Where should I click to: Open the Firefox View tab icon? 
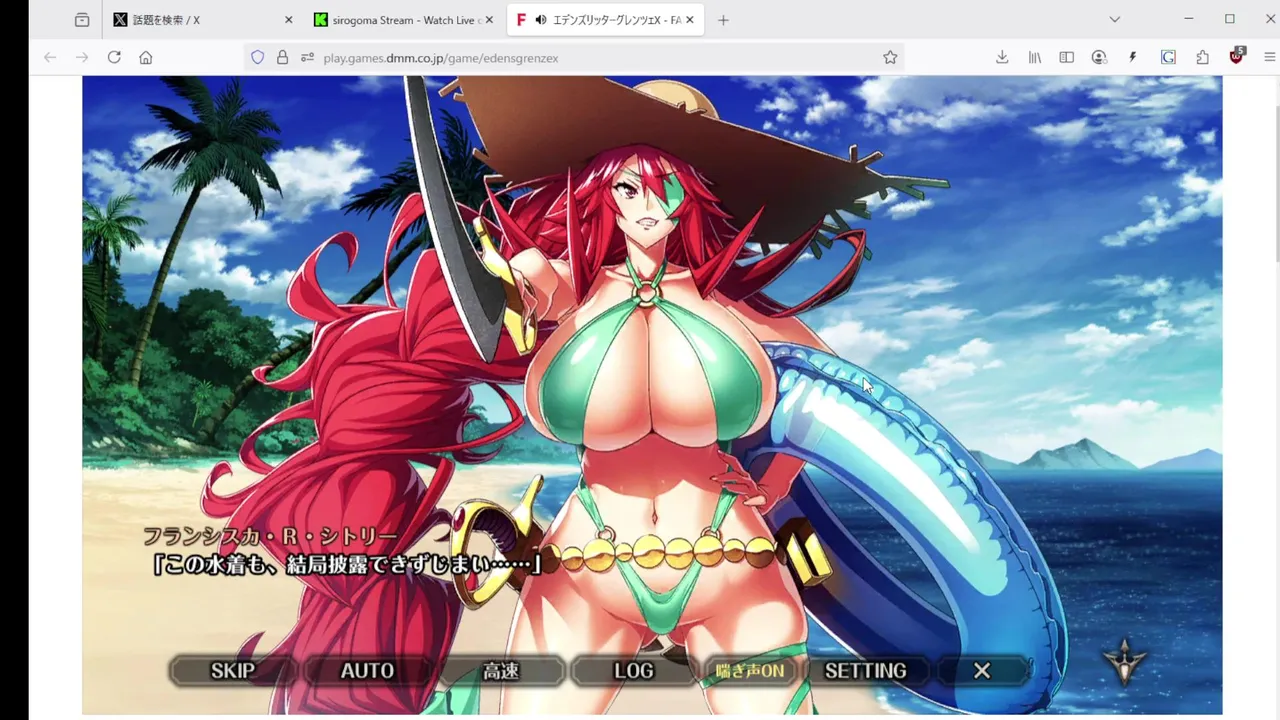click(82, 20)
